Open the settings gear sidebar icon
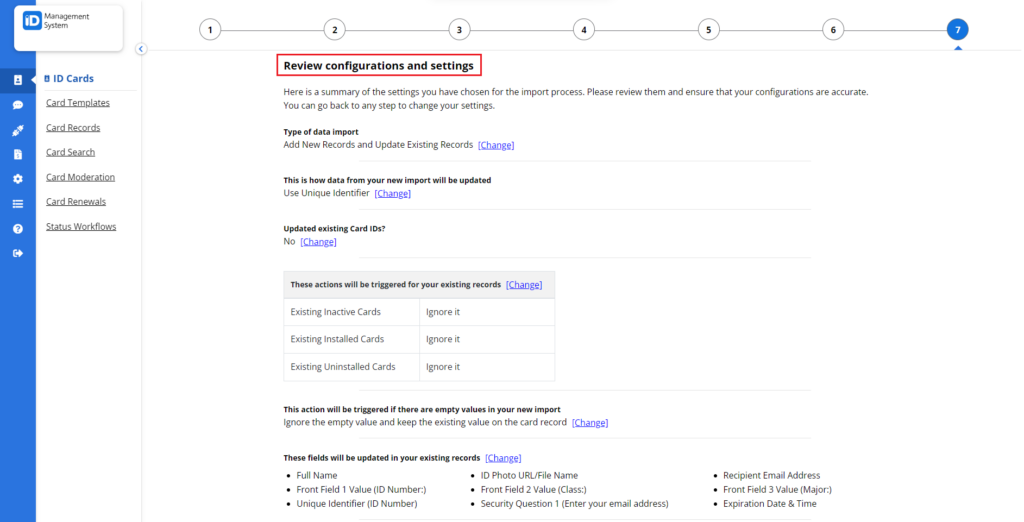 18,179
